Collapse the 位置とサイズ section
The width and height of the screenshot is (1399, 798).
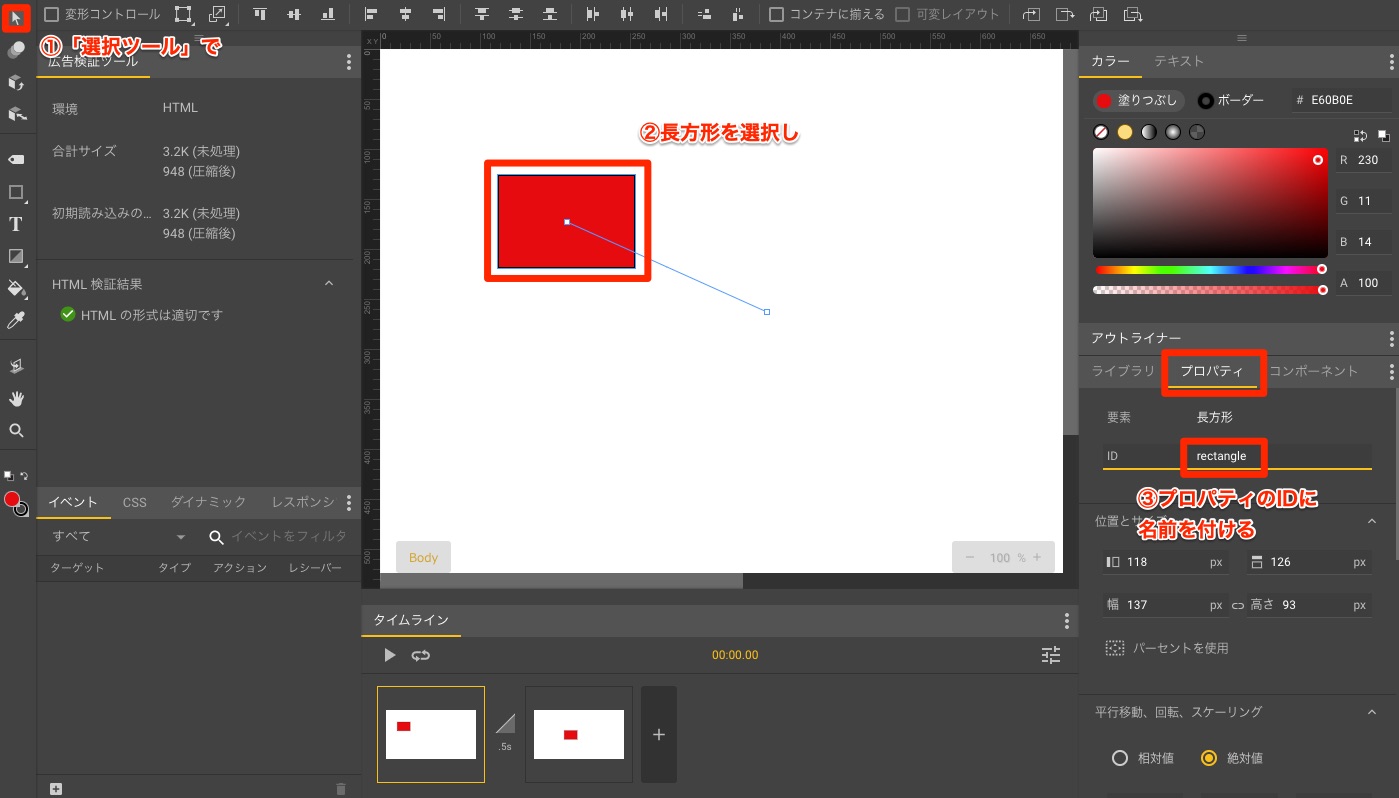tap(1371, 521)
